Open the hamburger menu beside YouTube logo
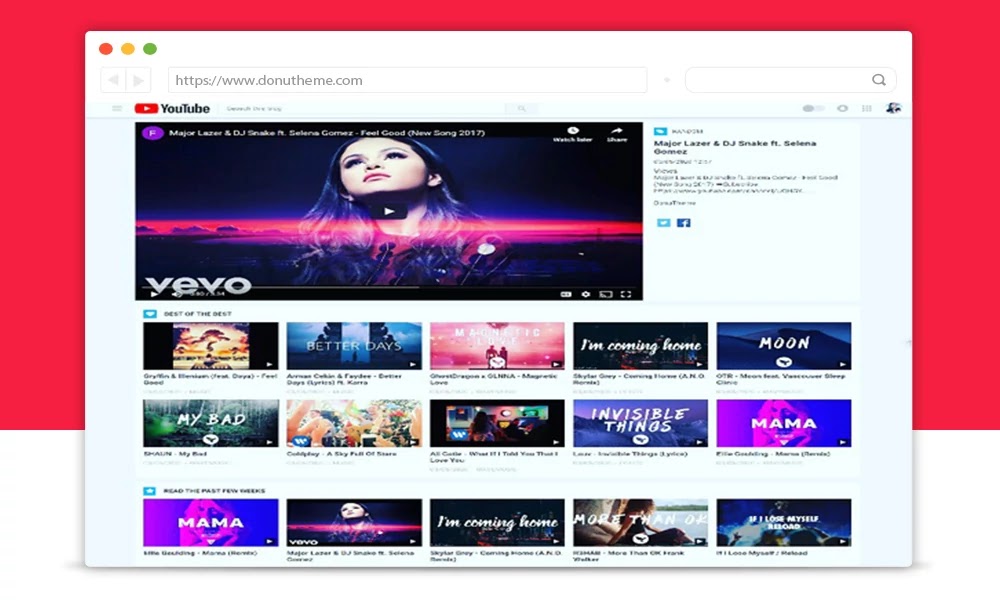Image resolution: width=1000 pixels, height=600 pixels. [117, 108]
